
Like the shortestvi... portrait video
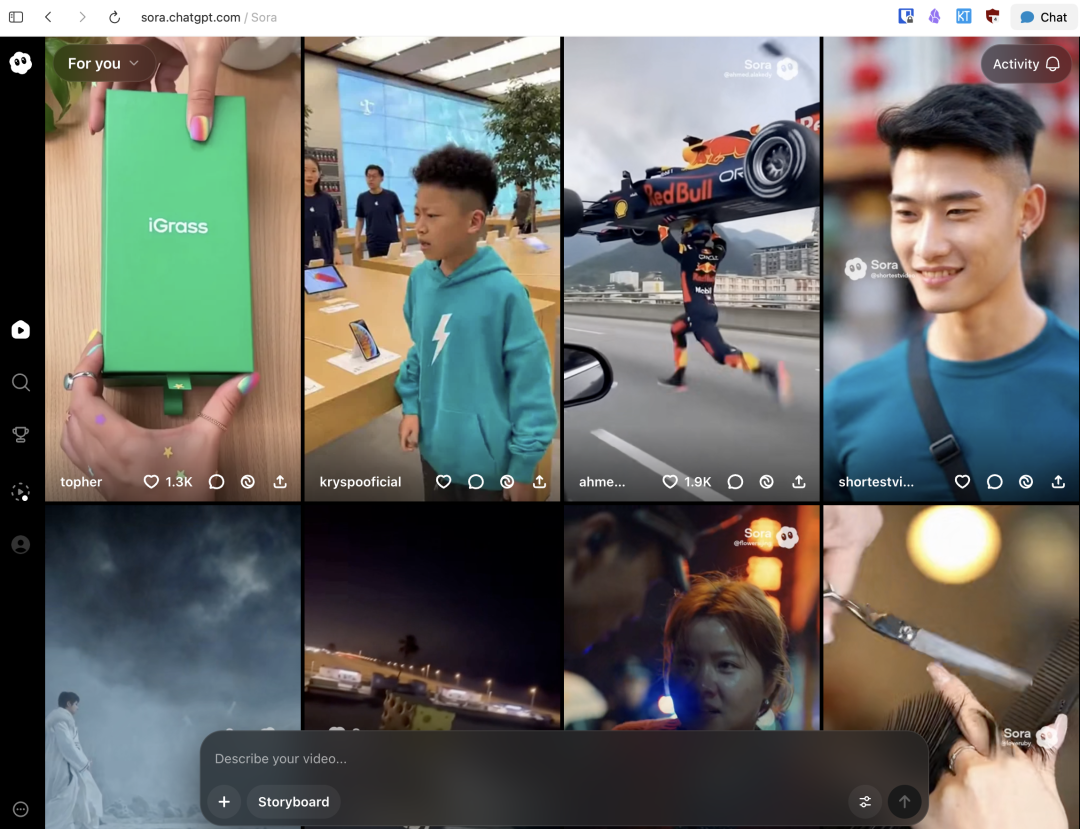pyautogui.click(x=962, y=482)
